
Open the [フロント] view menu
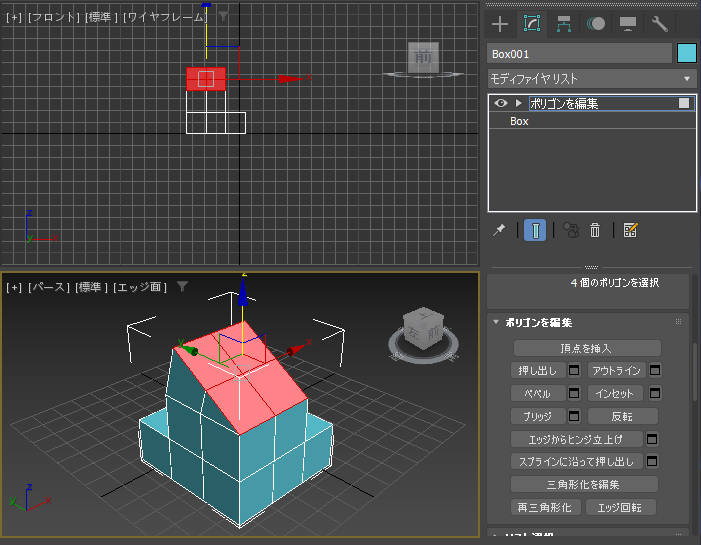[54, 17]
